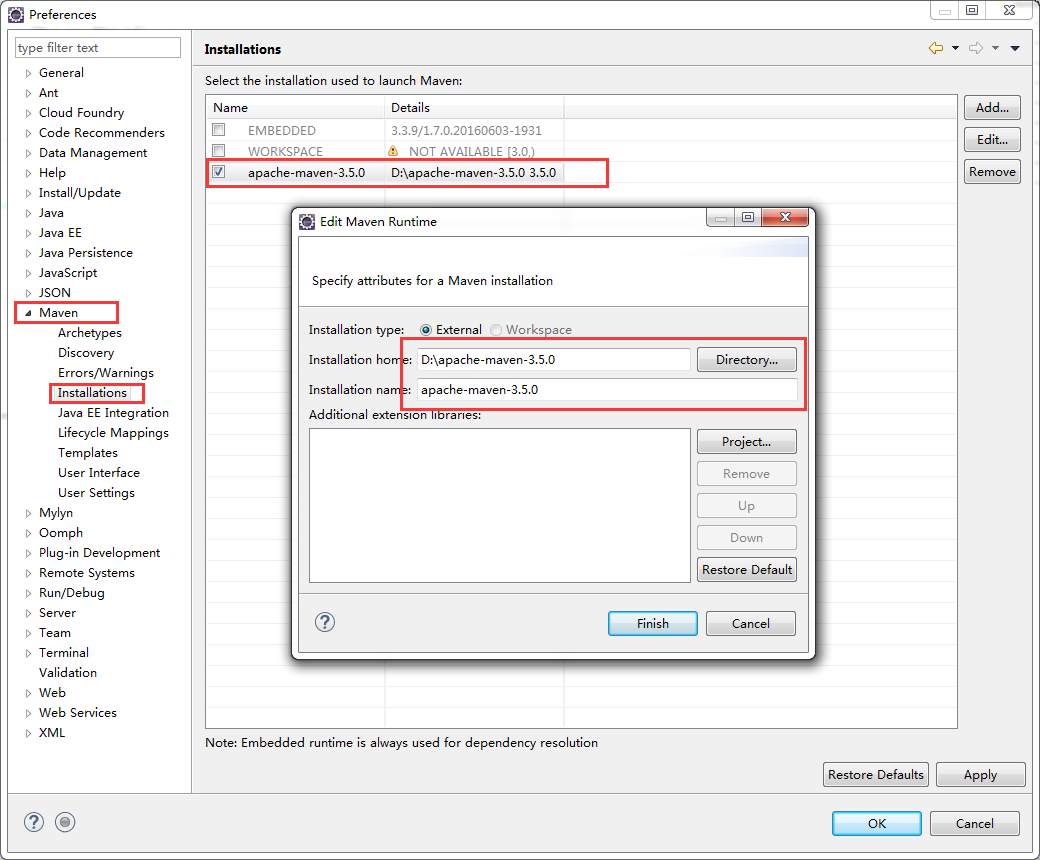Select the EMBEDDED row details 3.3.9/1.7.0
The width and height of the screenshot is (1040, 860).
click(x=466, y=131)
